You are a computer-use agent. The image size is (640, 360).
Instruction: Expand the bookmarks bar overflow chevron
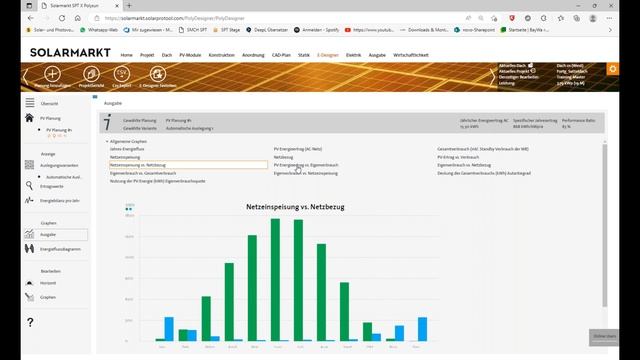(610, 30)
